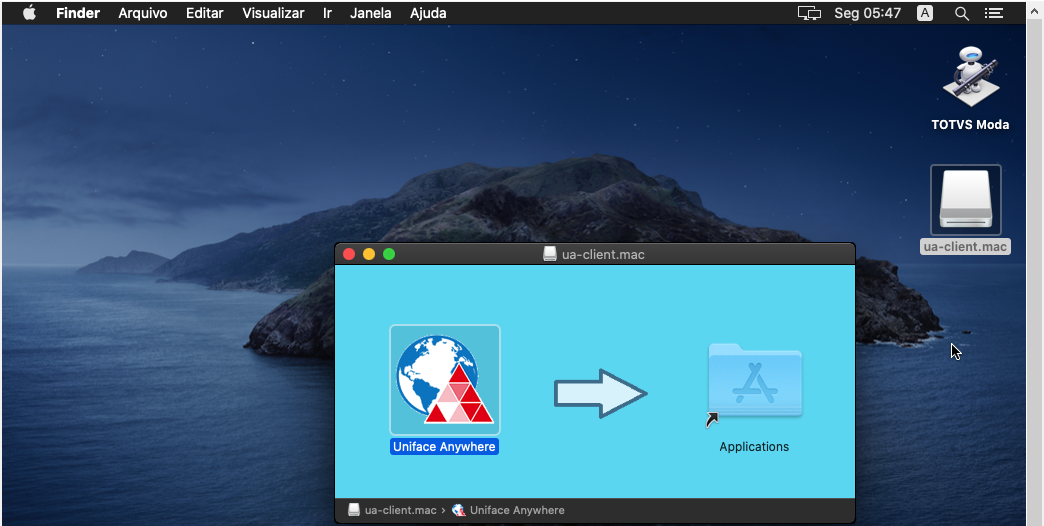Screen dimensions: 1044x526
Task: Open the Visualizar menu
Action: click(x=273, y=13)
